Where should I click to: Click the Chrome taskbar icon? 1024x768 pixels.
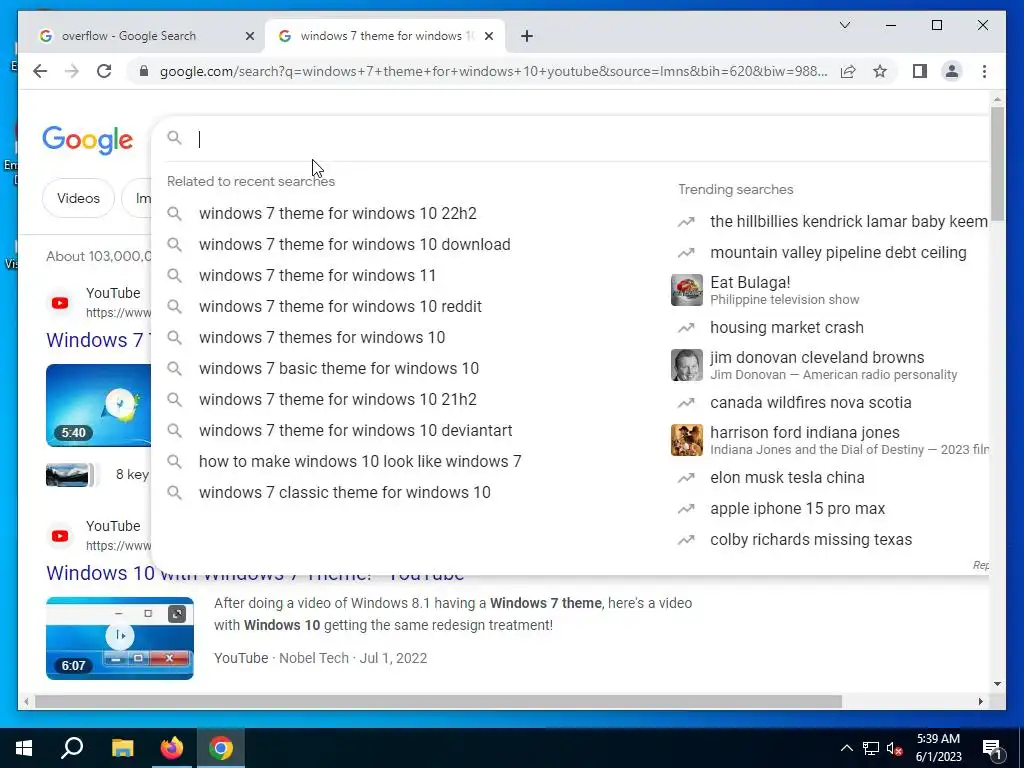click(x=221, y=748)
